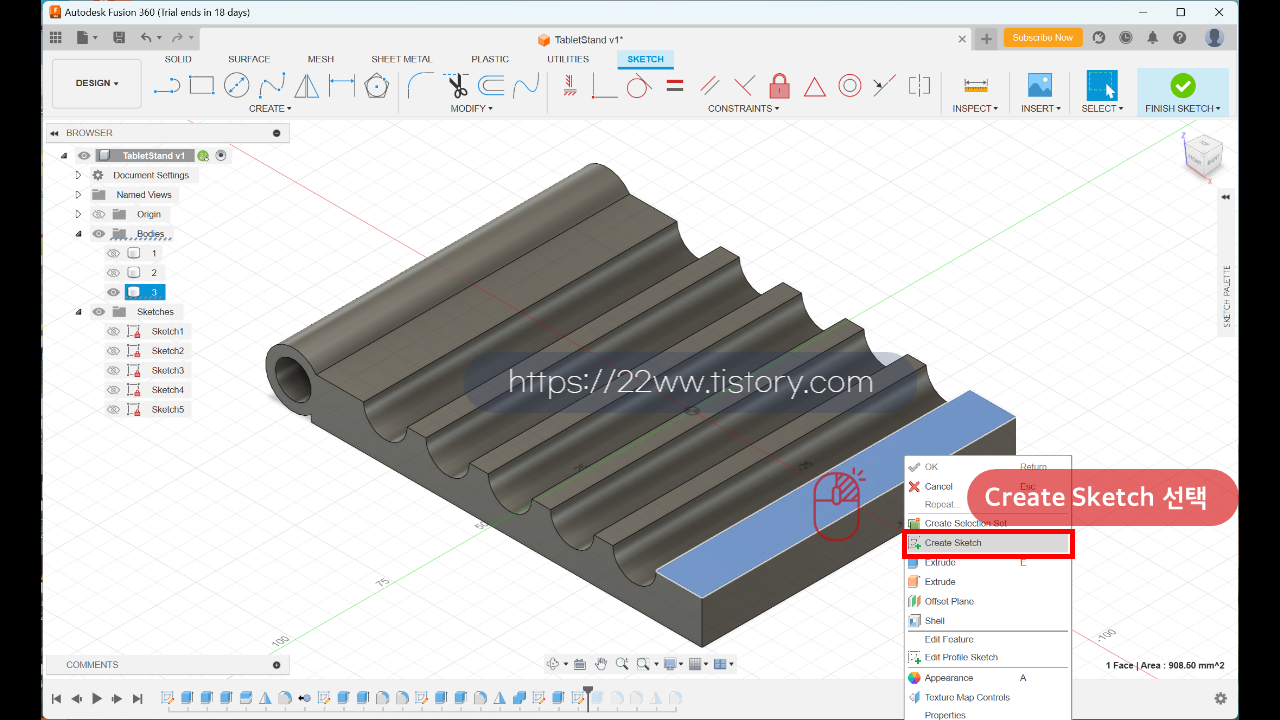Select the Offset modify tool
Screen dimensions: 1280x720
pyautogui.click(x=491, y=86)
